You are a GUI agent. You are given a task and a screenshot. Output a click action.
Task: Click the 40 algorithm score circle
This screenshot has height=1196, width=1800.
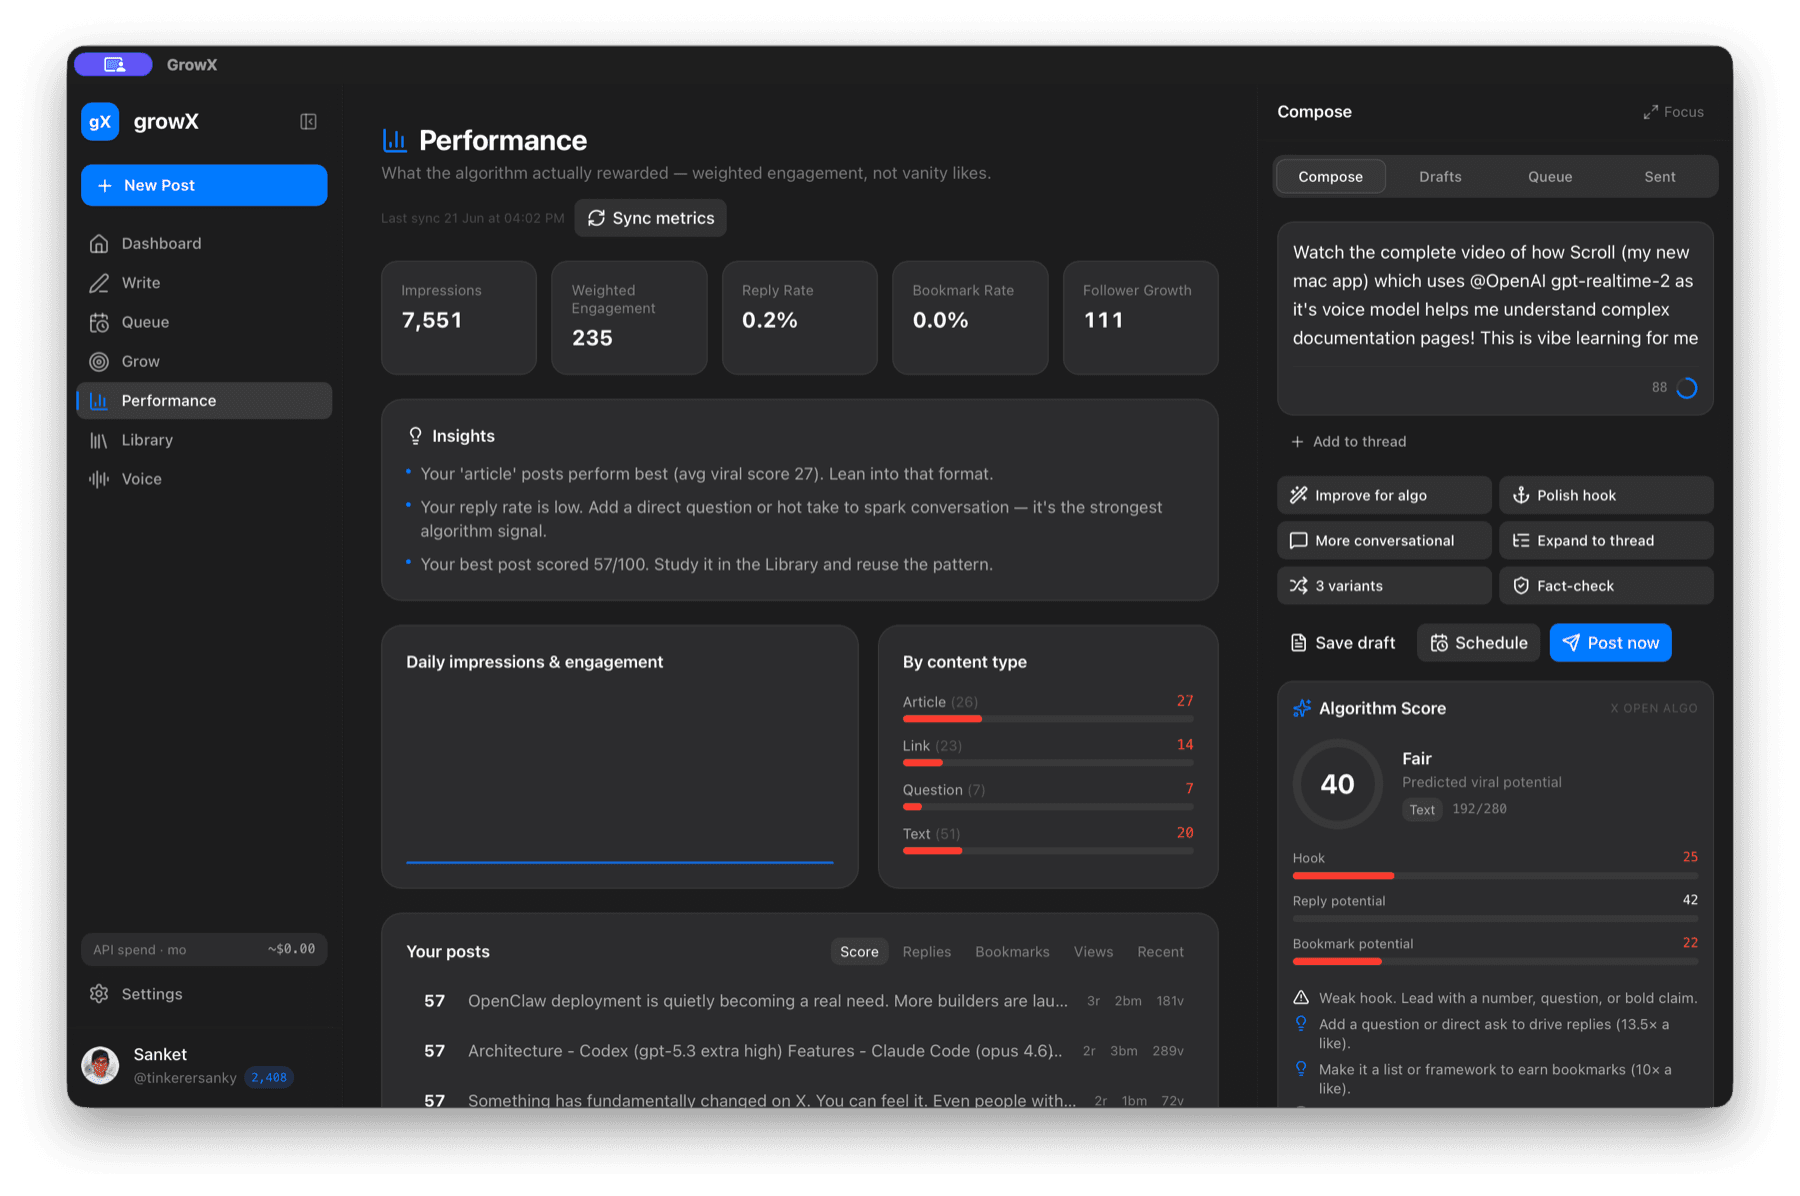pyautogui.click(x=1338, y=784)
